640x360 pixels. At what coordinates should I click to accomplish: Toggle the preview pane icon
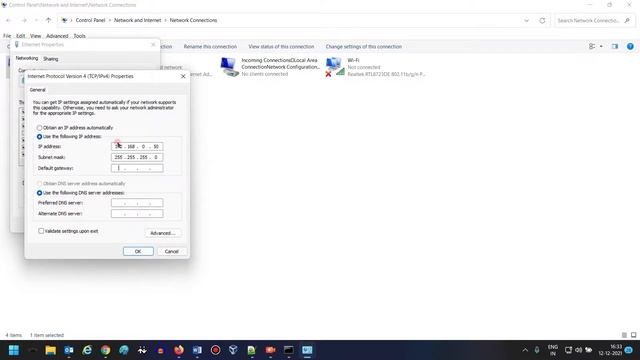point(615,47)
